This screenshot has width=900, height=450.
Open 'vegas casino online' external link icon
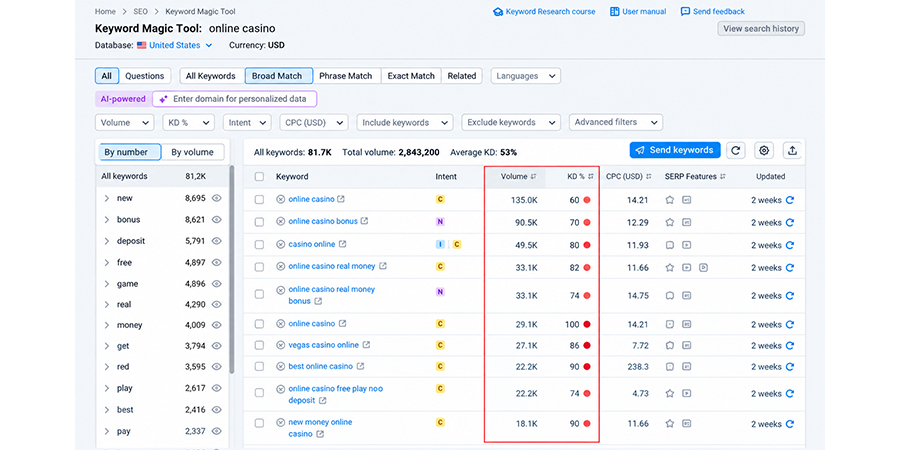[x=366, y=345]
